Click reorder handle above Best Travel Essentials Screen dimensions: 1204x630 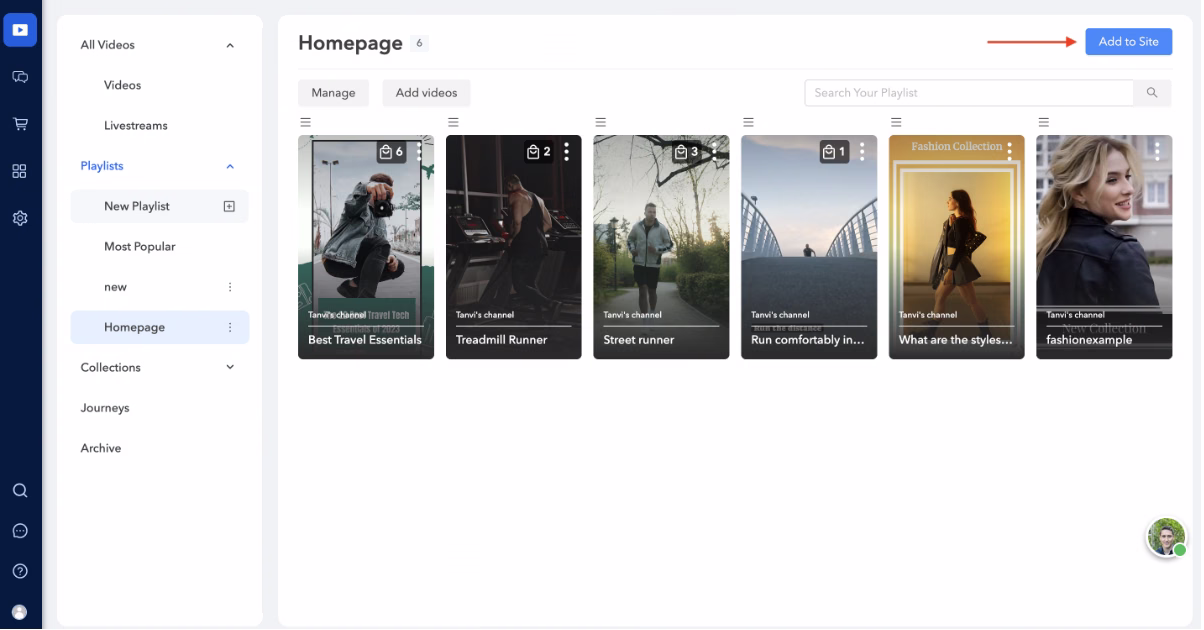pos(305,122)
